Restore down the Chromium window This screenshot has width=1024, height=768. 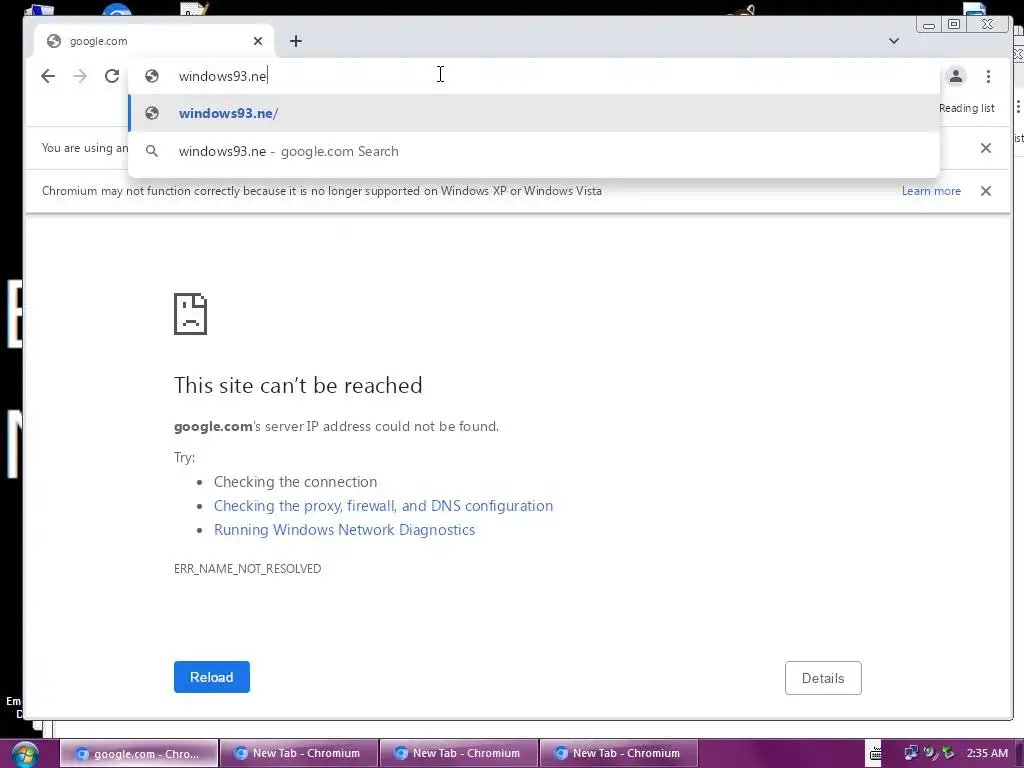[x=954, y=24]
